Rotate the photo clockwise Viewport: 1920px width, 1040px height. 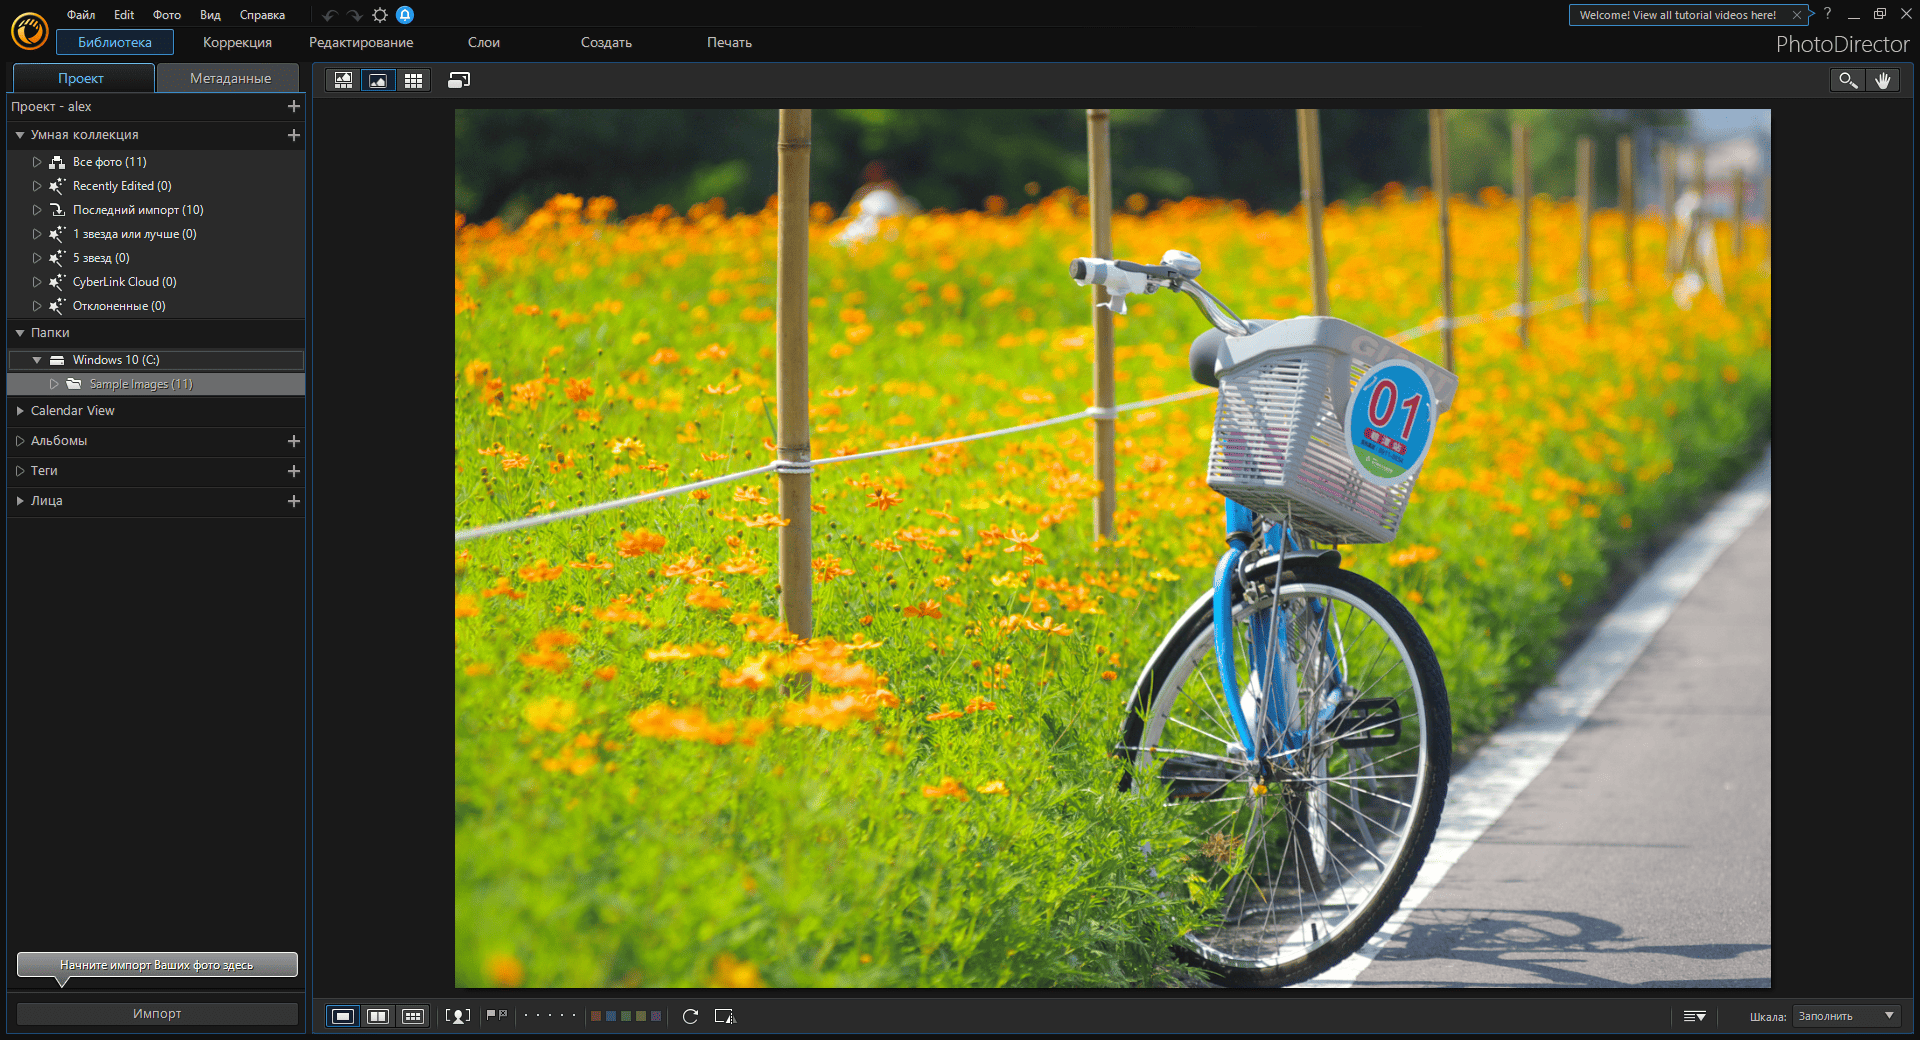[690, 1016]
